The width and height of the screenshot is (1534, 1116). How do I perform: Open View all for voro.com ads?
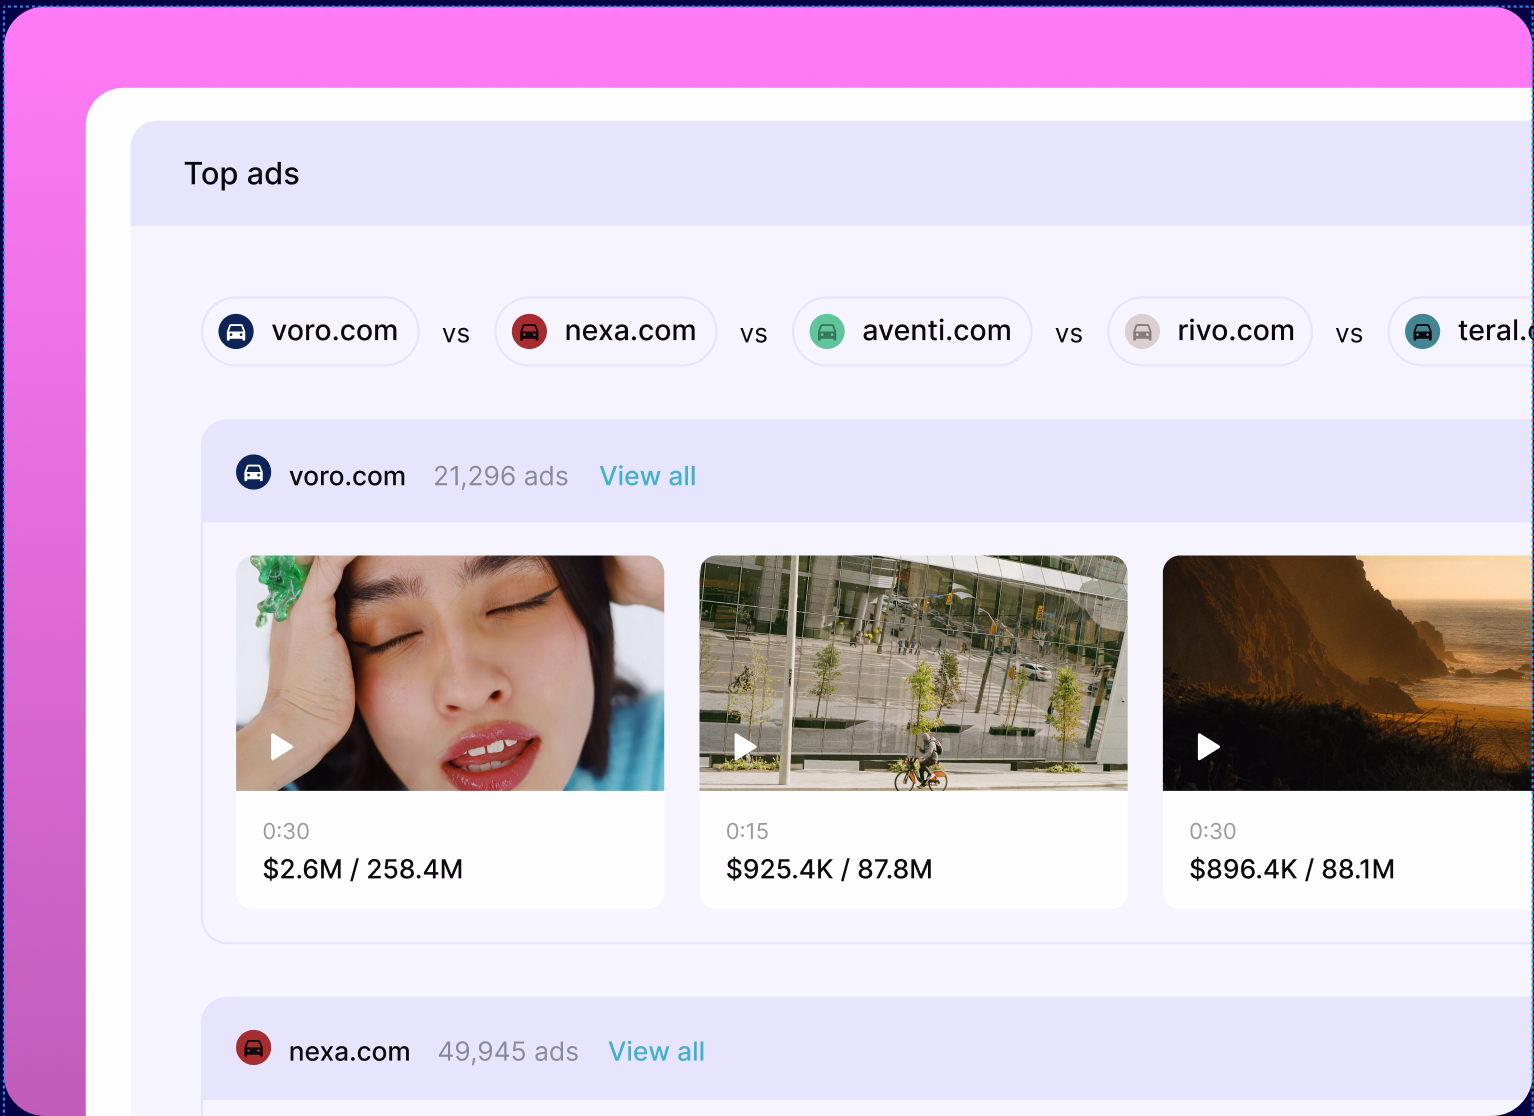(648, 476)
